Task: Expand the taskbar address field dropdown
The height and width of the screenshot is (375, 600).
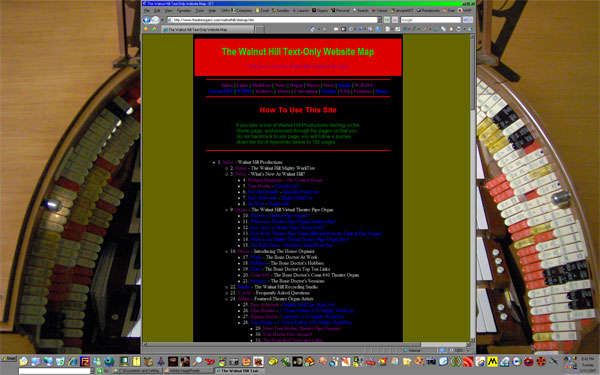Action: point(92,371)
